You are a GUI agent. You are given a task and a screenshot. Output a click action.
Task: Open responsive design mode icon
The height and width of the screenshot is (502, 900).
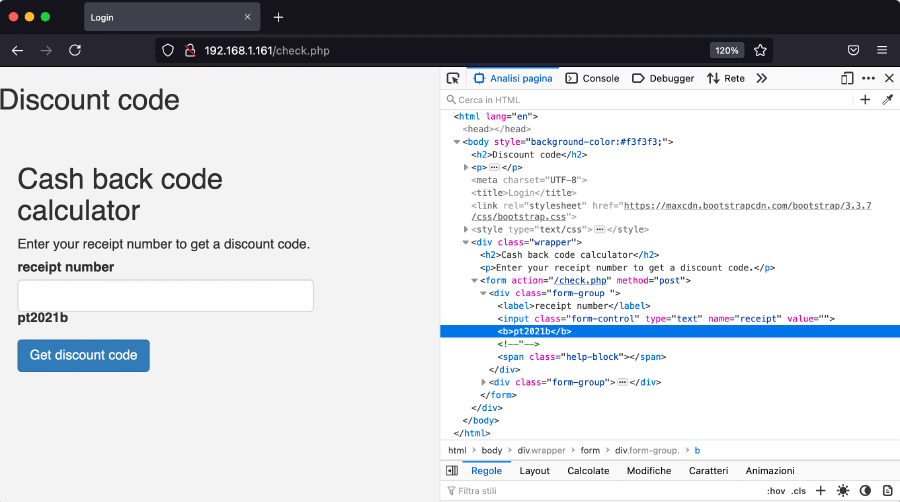pyautogui.click(x=847, y=78)
